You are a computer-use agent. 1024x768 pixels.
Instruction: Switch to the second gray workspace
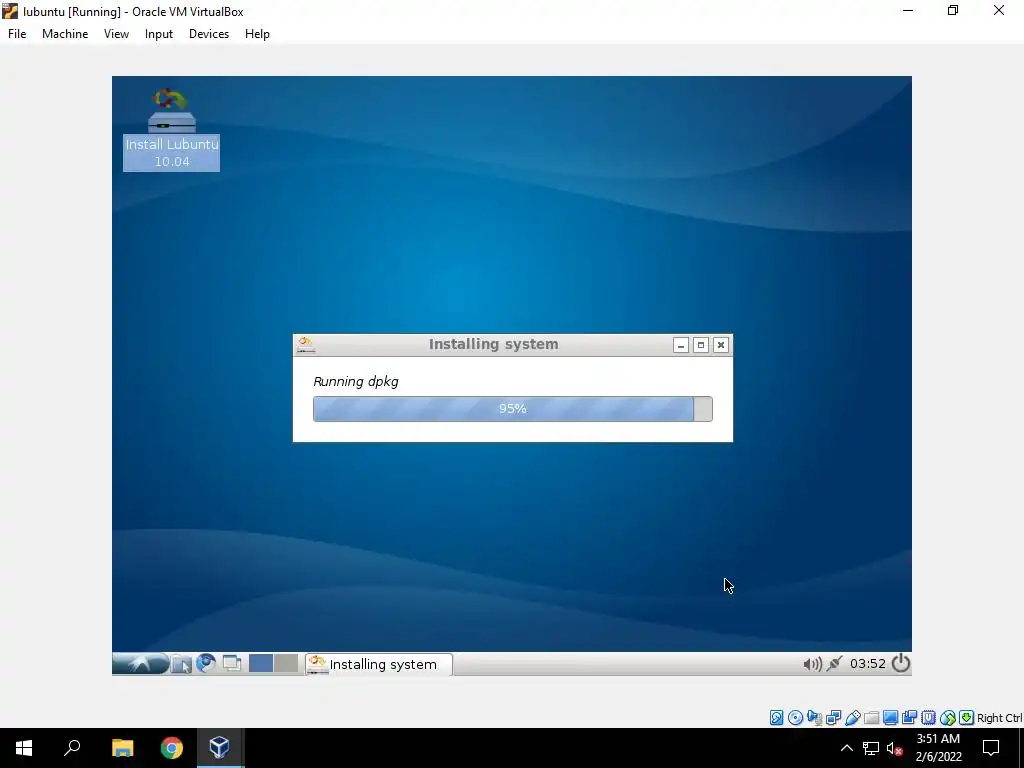click(286, 664)
